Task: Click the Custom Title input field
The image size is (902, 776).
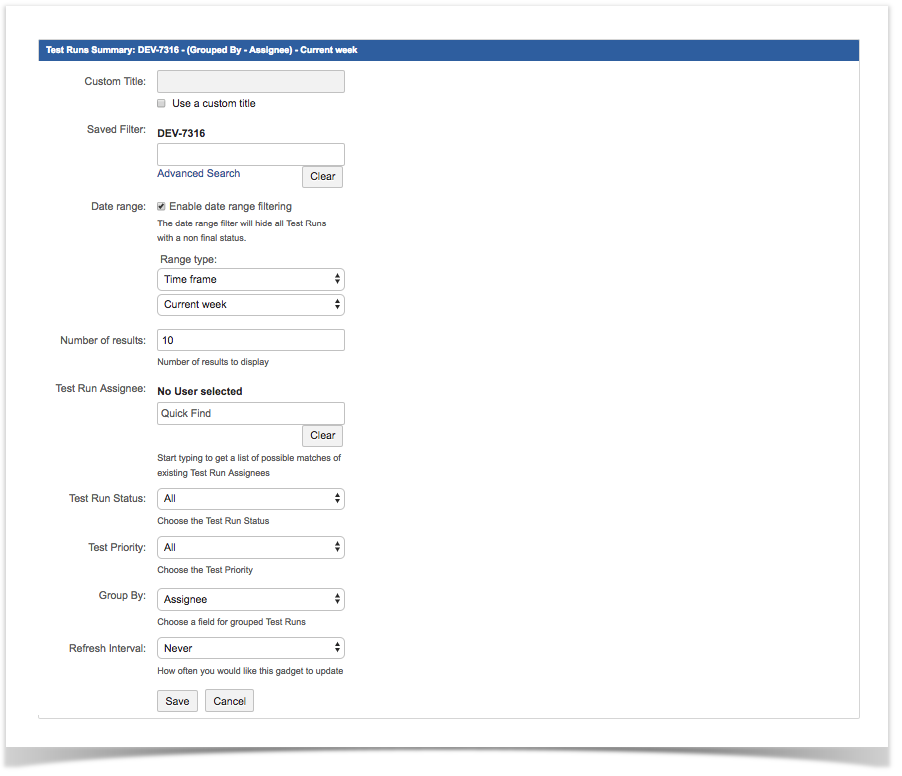Action: coord(251,82)
